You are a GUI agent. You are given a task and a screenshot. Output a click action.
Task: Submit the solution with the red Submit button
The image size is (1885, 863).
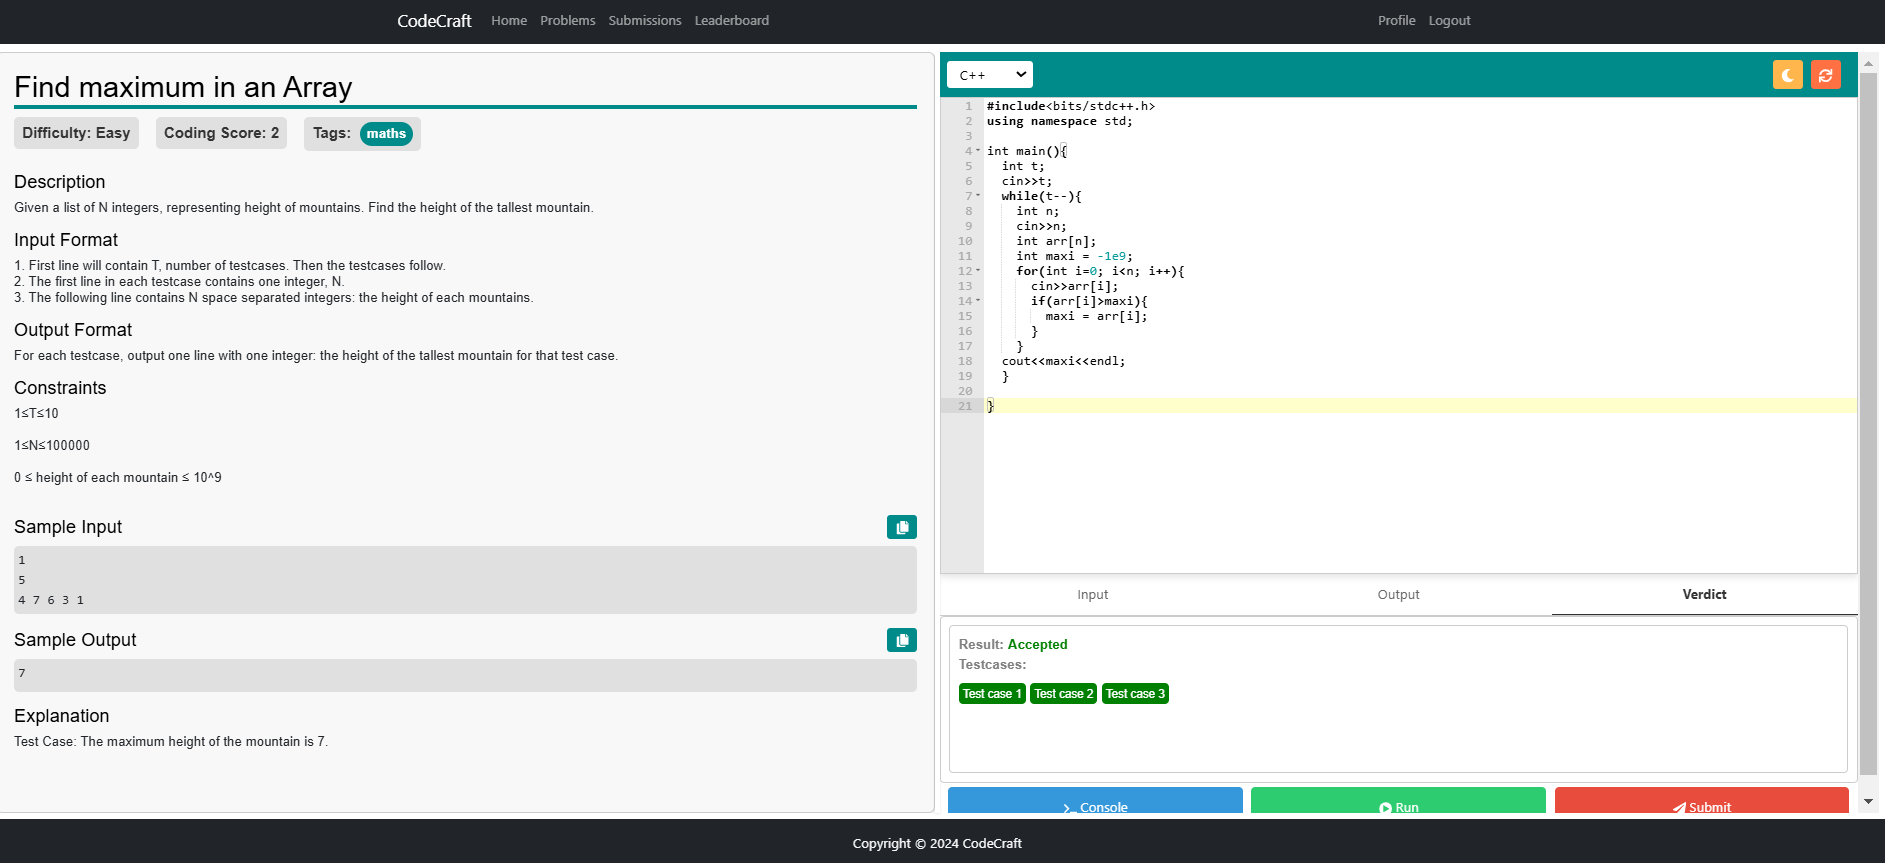point(1702,801)
